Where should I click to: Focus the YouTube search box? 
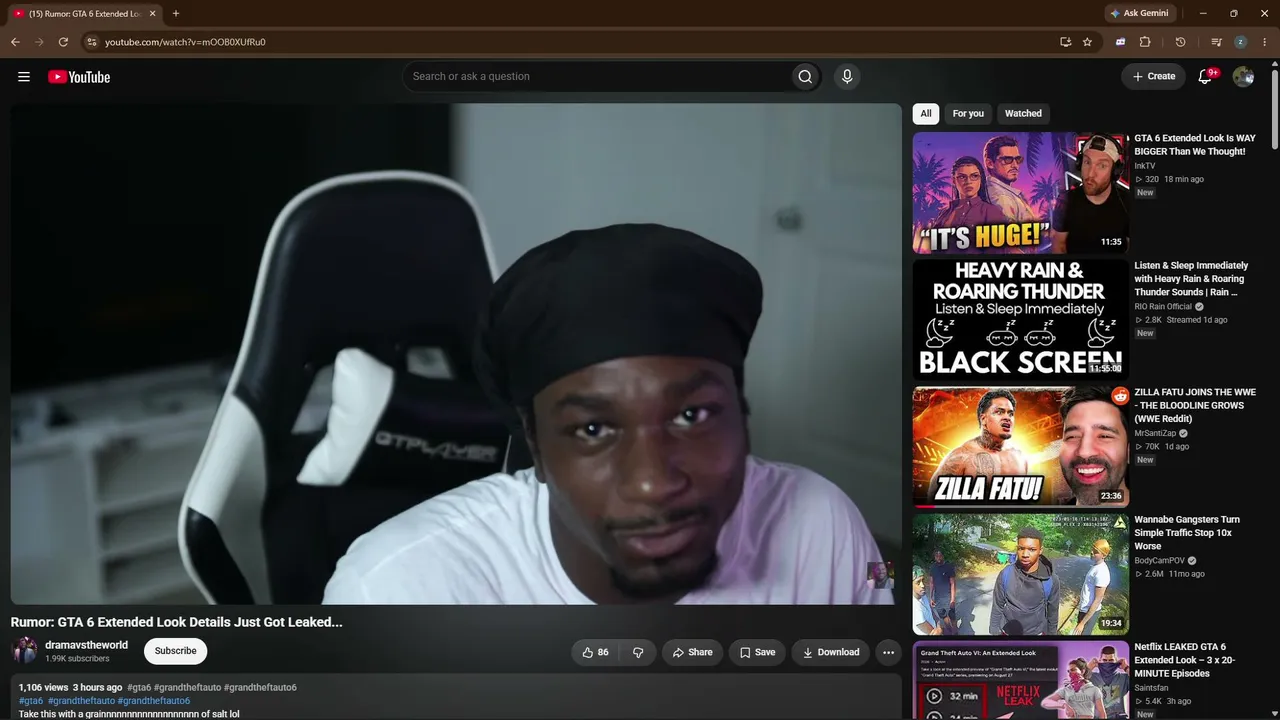pos(595,77)
